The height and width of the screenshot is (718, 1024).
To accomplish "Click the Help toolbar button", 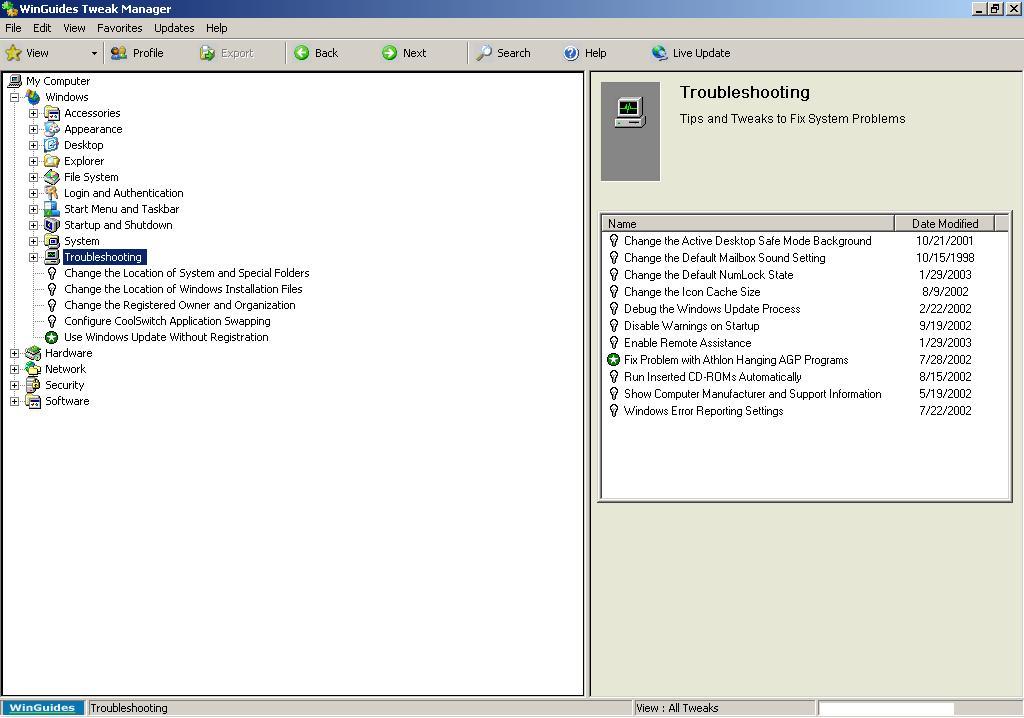I will point(585,53).
